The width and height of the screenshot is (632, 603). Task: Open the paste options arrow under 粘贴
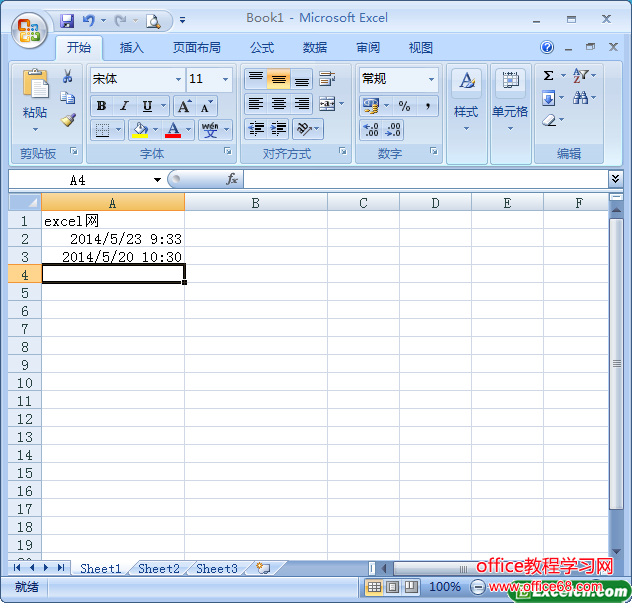click(x=35, y=129)
